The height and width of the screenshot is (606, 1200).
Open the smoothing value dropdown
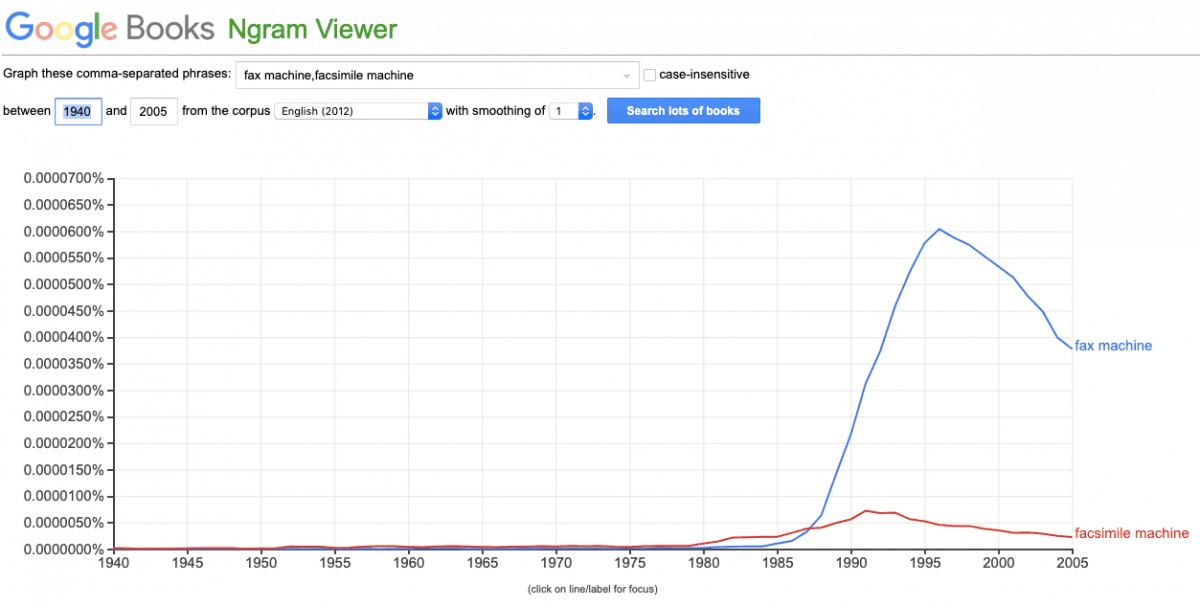pyautogui.click(x=572, y=111)
